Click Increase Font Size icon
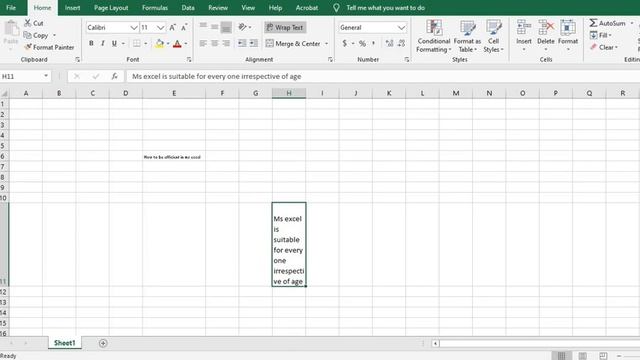This screenshot has width=640, height=360. point(172,27)
